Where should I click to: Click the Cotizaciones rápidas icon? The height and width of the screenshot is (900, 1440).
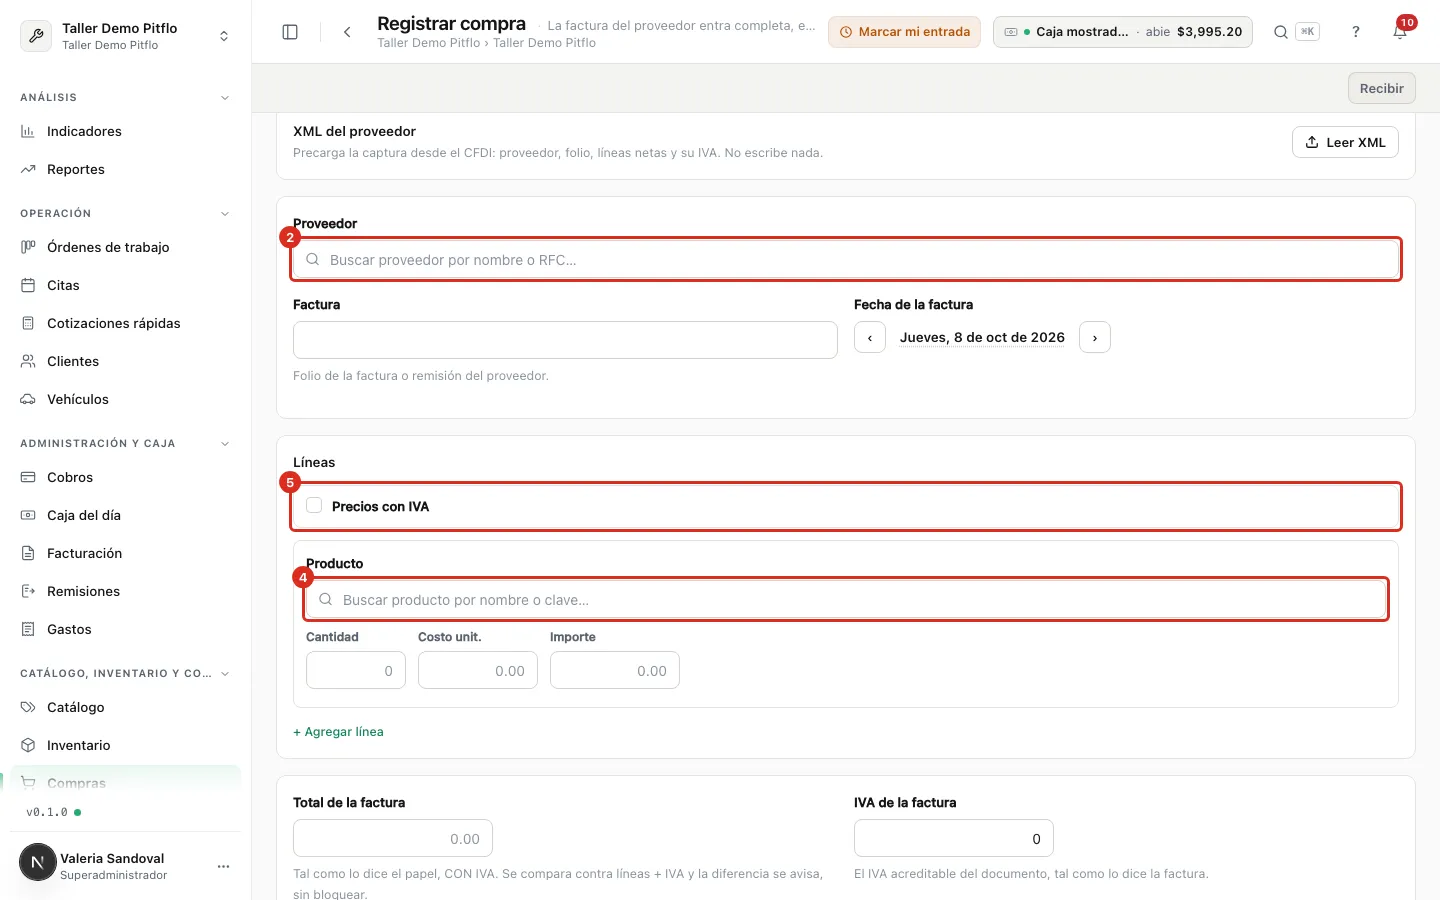[x=28, y=323]
